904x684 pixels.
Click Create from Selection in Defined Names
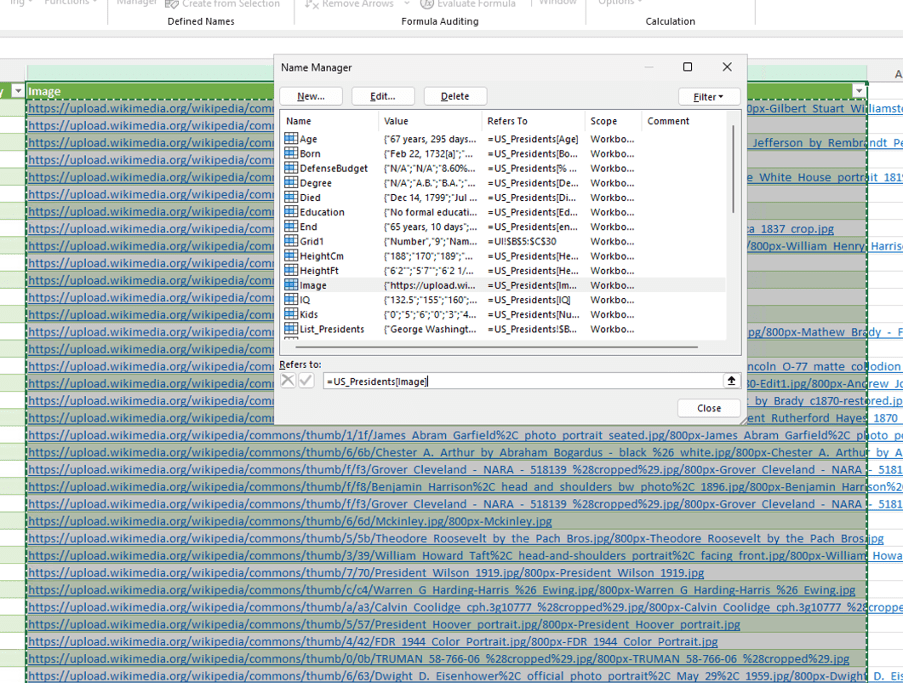[x=222, y=4]
